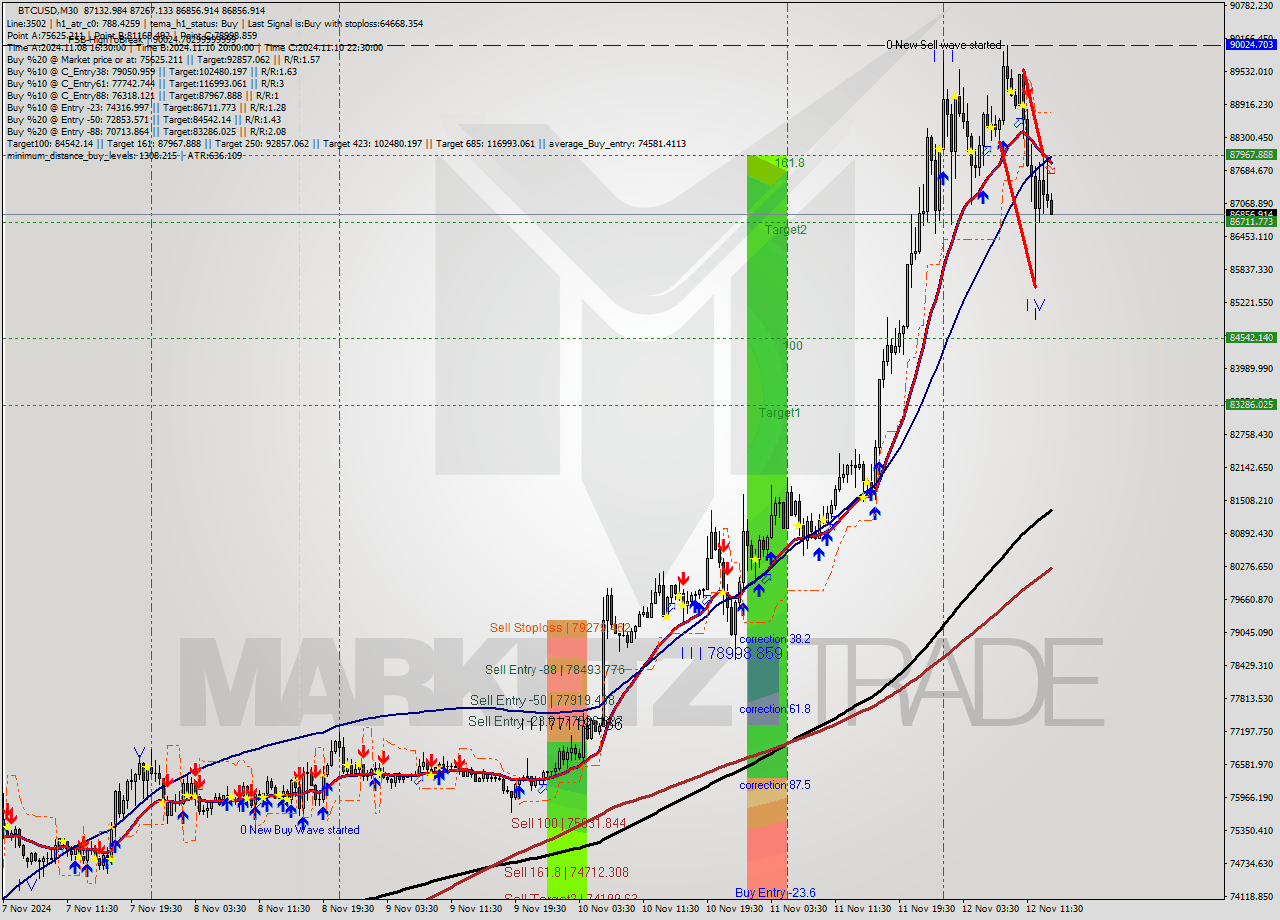Click the '8 Nov 03:30' time label
This screenshot has height=920, width=1280.
pyautogui.click(x=222, y=909)
